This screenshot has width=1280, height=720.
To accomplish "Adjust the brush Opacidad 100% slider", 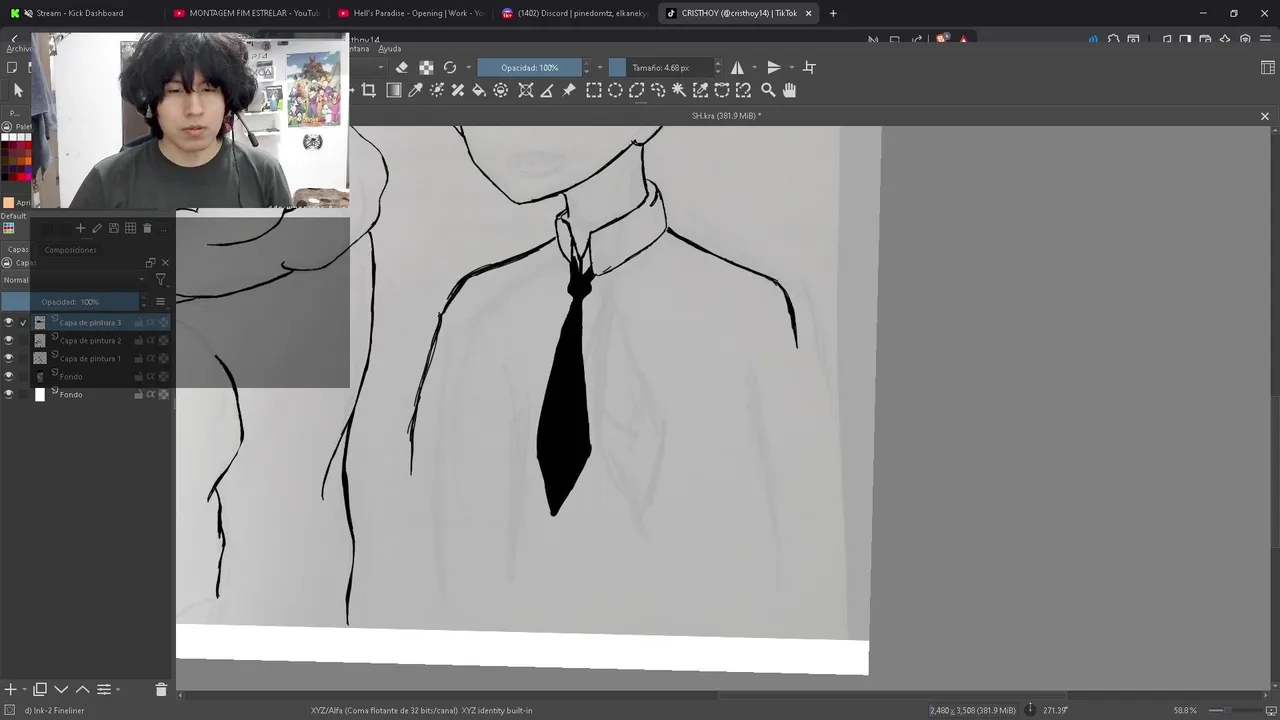I will point(529,67).
